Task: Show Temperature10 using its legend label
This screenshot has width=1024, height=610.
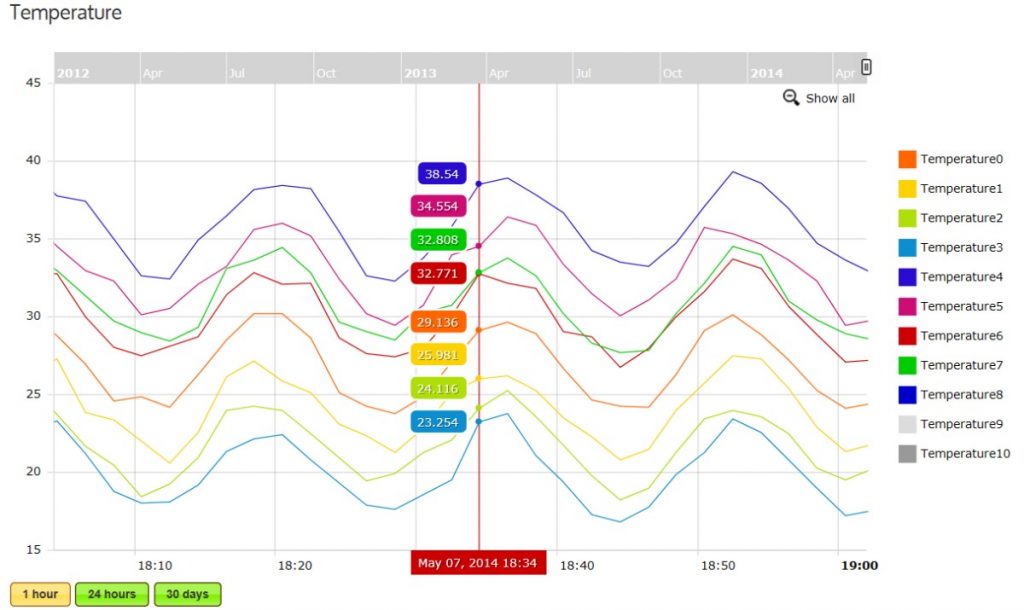Action: click(x=965, y=453)
